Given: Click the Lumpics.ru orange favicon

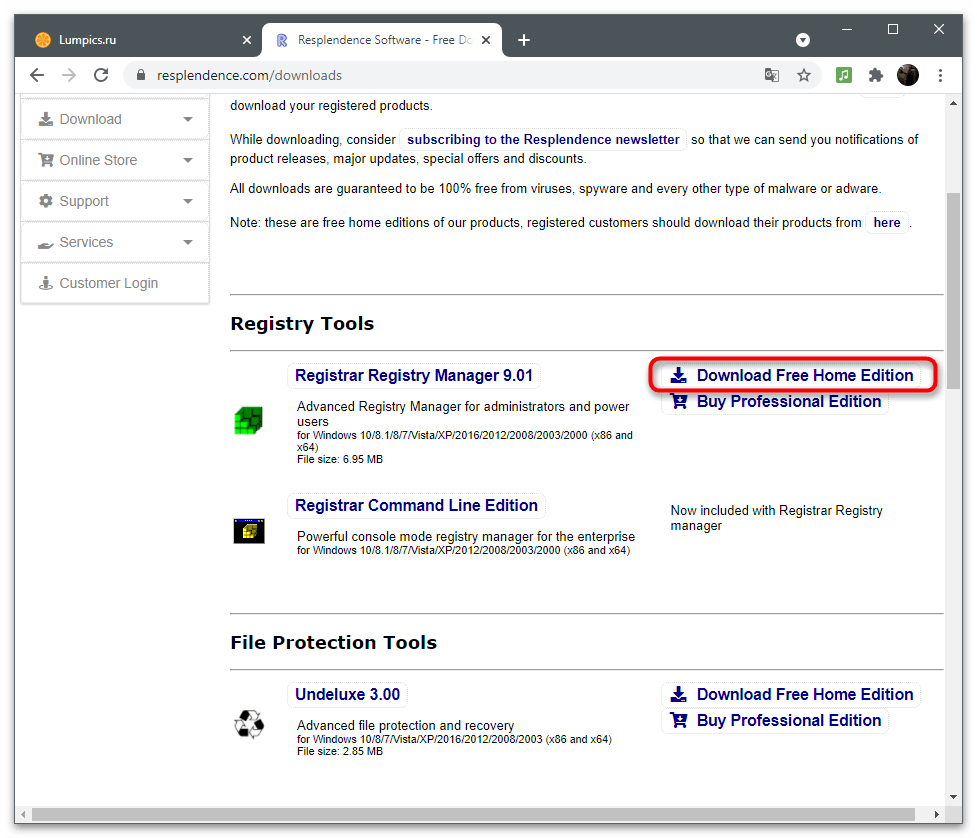Looking at the screenshot, I should (43, 40).
